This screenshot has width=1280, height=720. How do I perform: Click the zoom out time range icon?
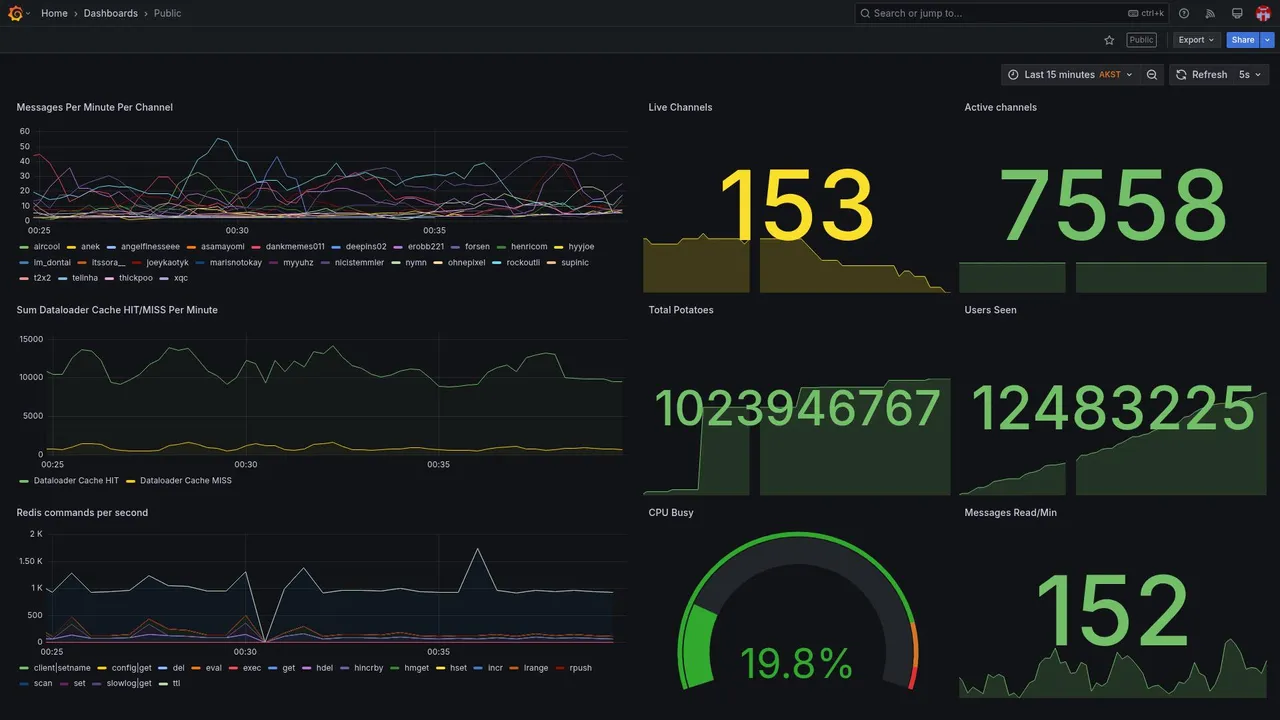pyautogui.click(x=1152, y=75)
